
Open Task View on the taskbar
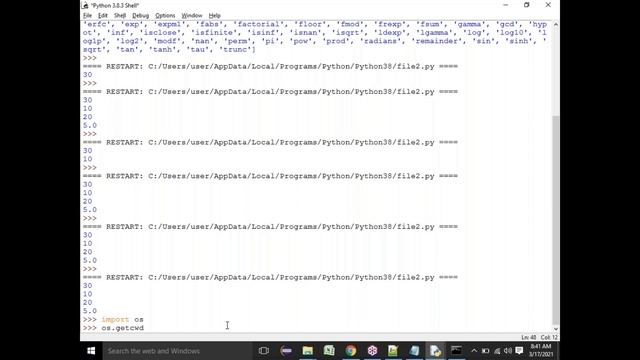(264, 351)
